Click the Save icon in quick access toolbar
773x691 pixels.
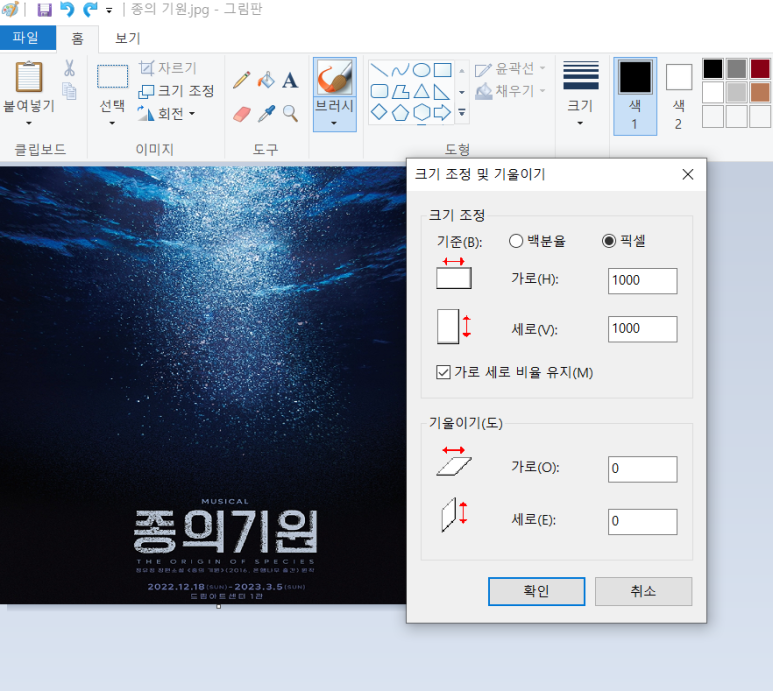tap(44, 9)
